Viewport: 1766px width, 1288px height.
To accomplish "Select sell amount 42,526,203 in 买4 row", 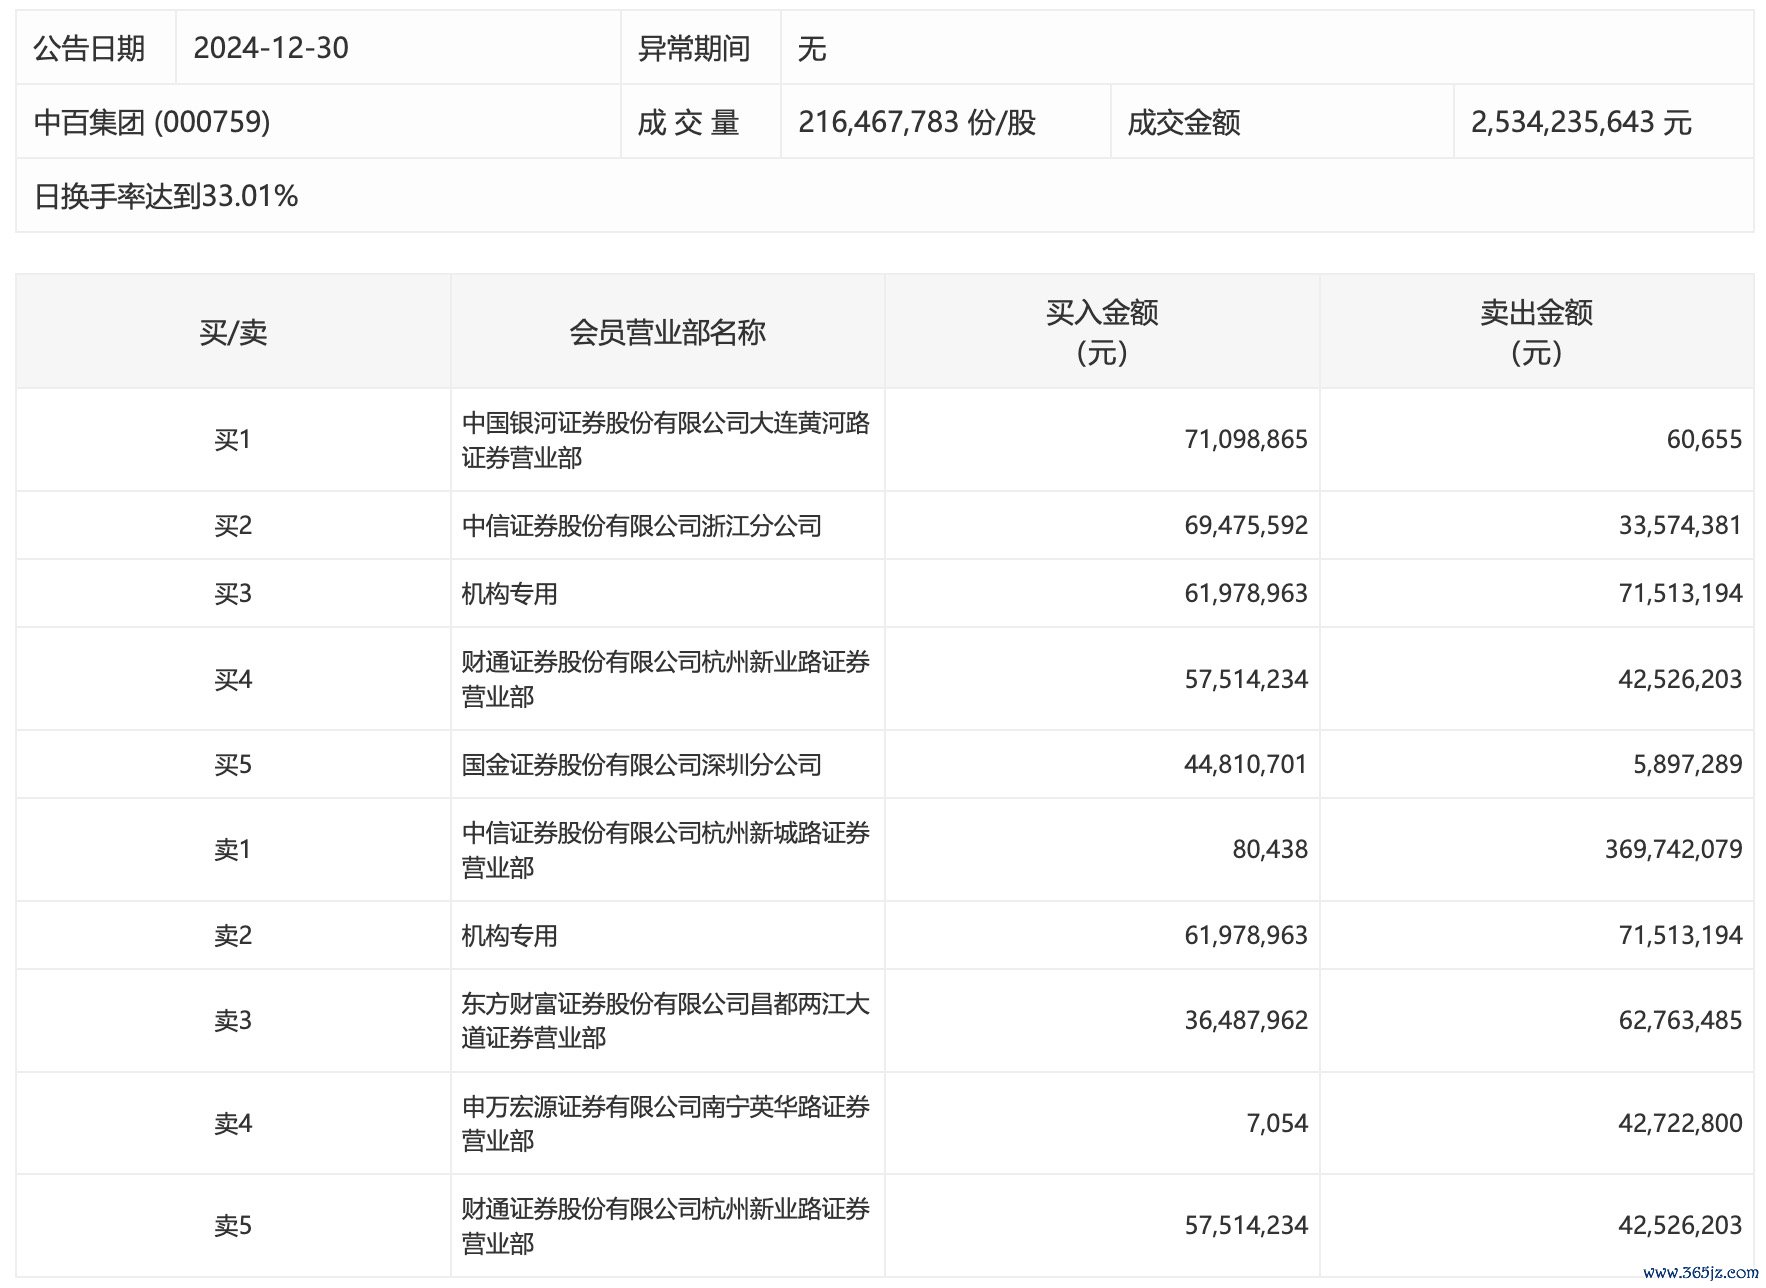I will coord(1680,679).
